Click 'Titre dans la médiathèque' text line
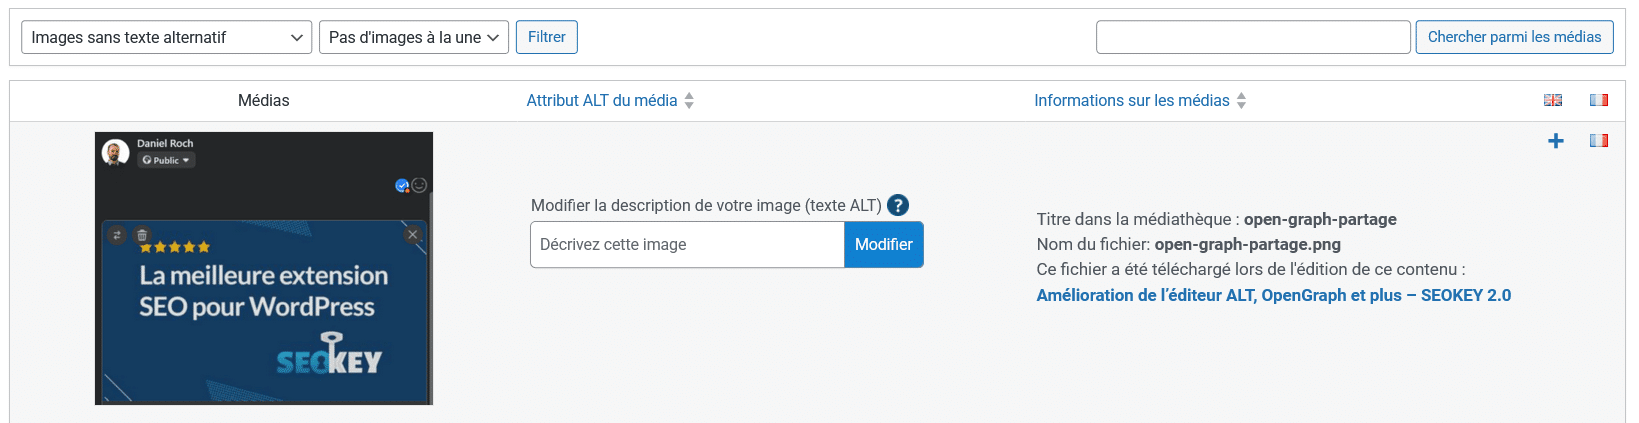 1216,219
